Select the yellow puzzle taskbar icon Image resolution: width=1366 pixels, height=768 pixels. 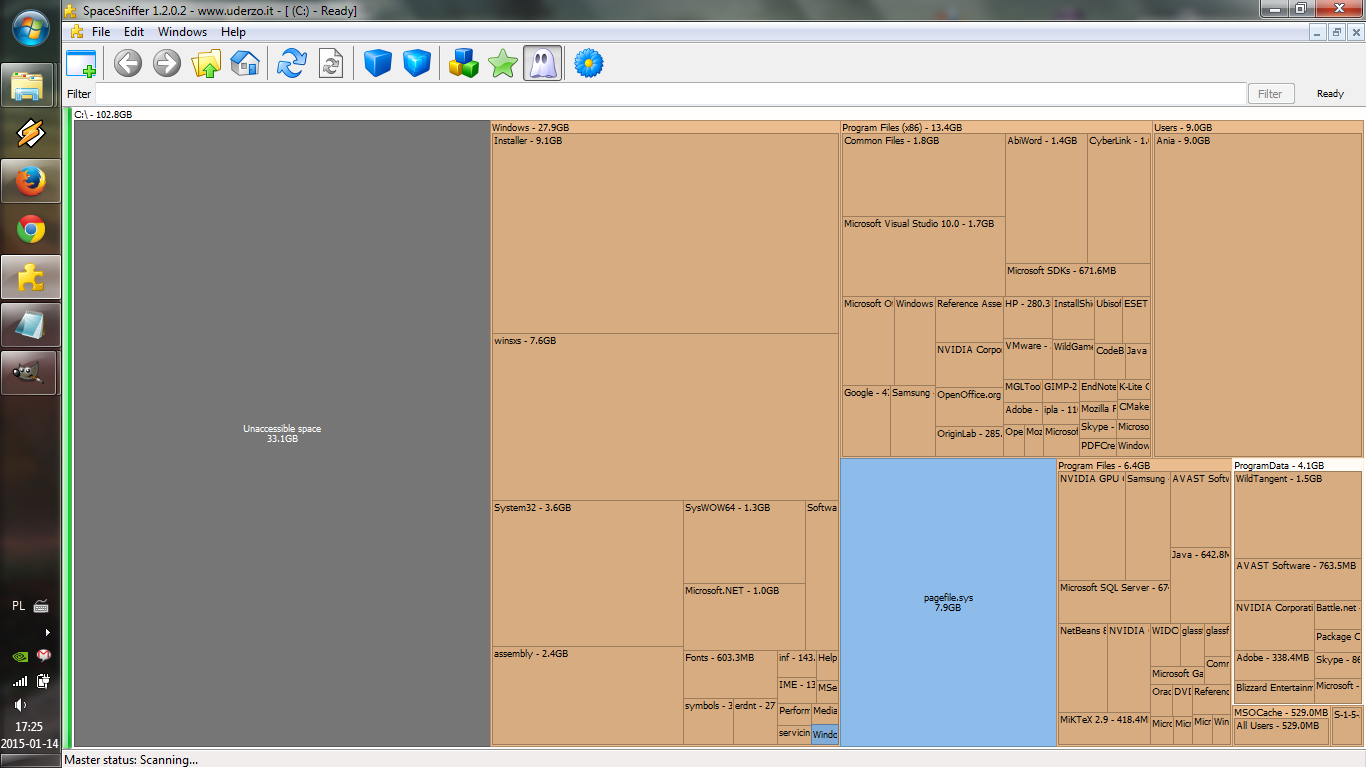click(x=31, y=277)
